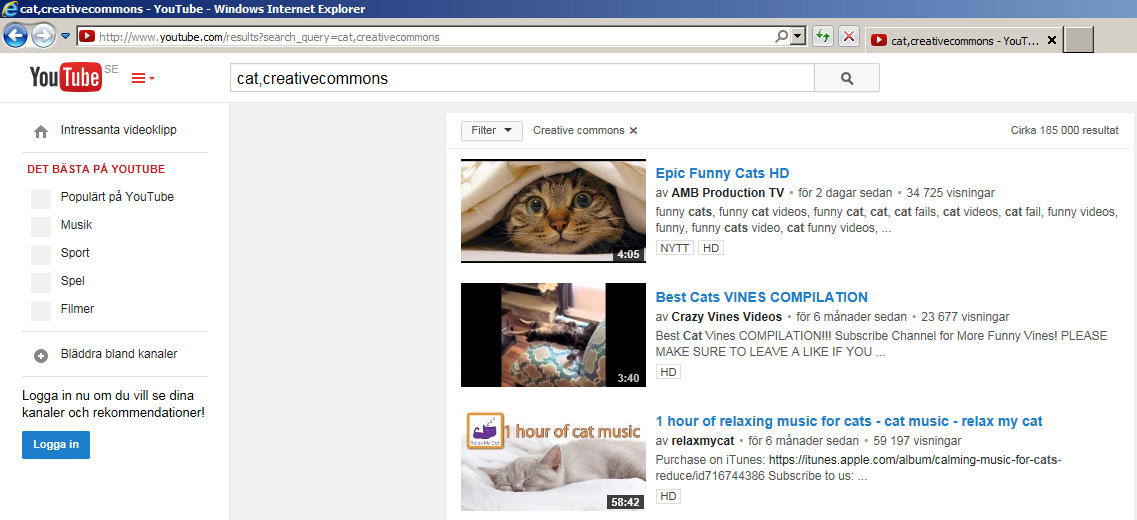Image resolution: width=1137 pixels, height=520 pixels.
Task: Click the home icon in sidebar
Action: (41, 131)
